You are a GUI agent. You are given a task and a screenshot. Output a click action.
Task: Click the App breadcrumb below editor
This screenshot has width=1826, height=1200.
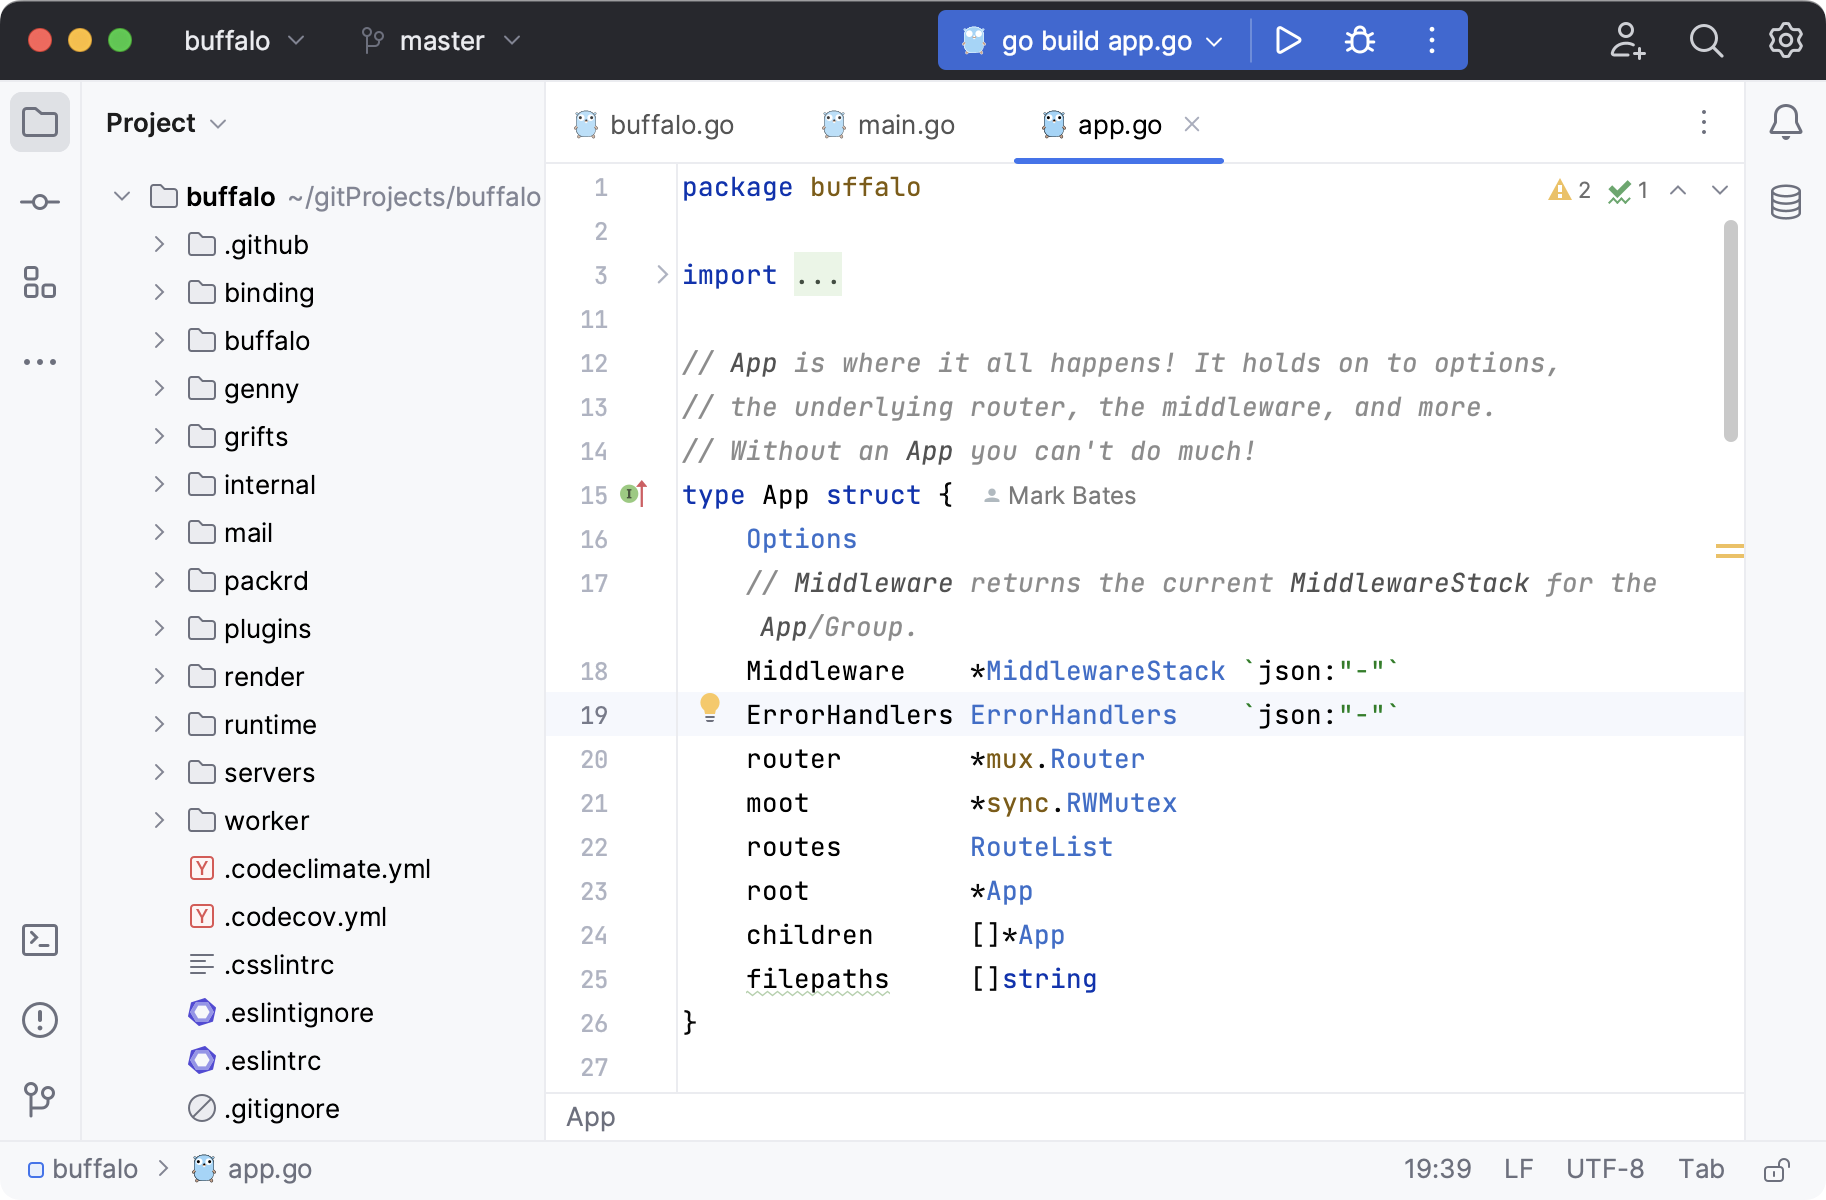(591, 1117)
